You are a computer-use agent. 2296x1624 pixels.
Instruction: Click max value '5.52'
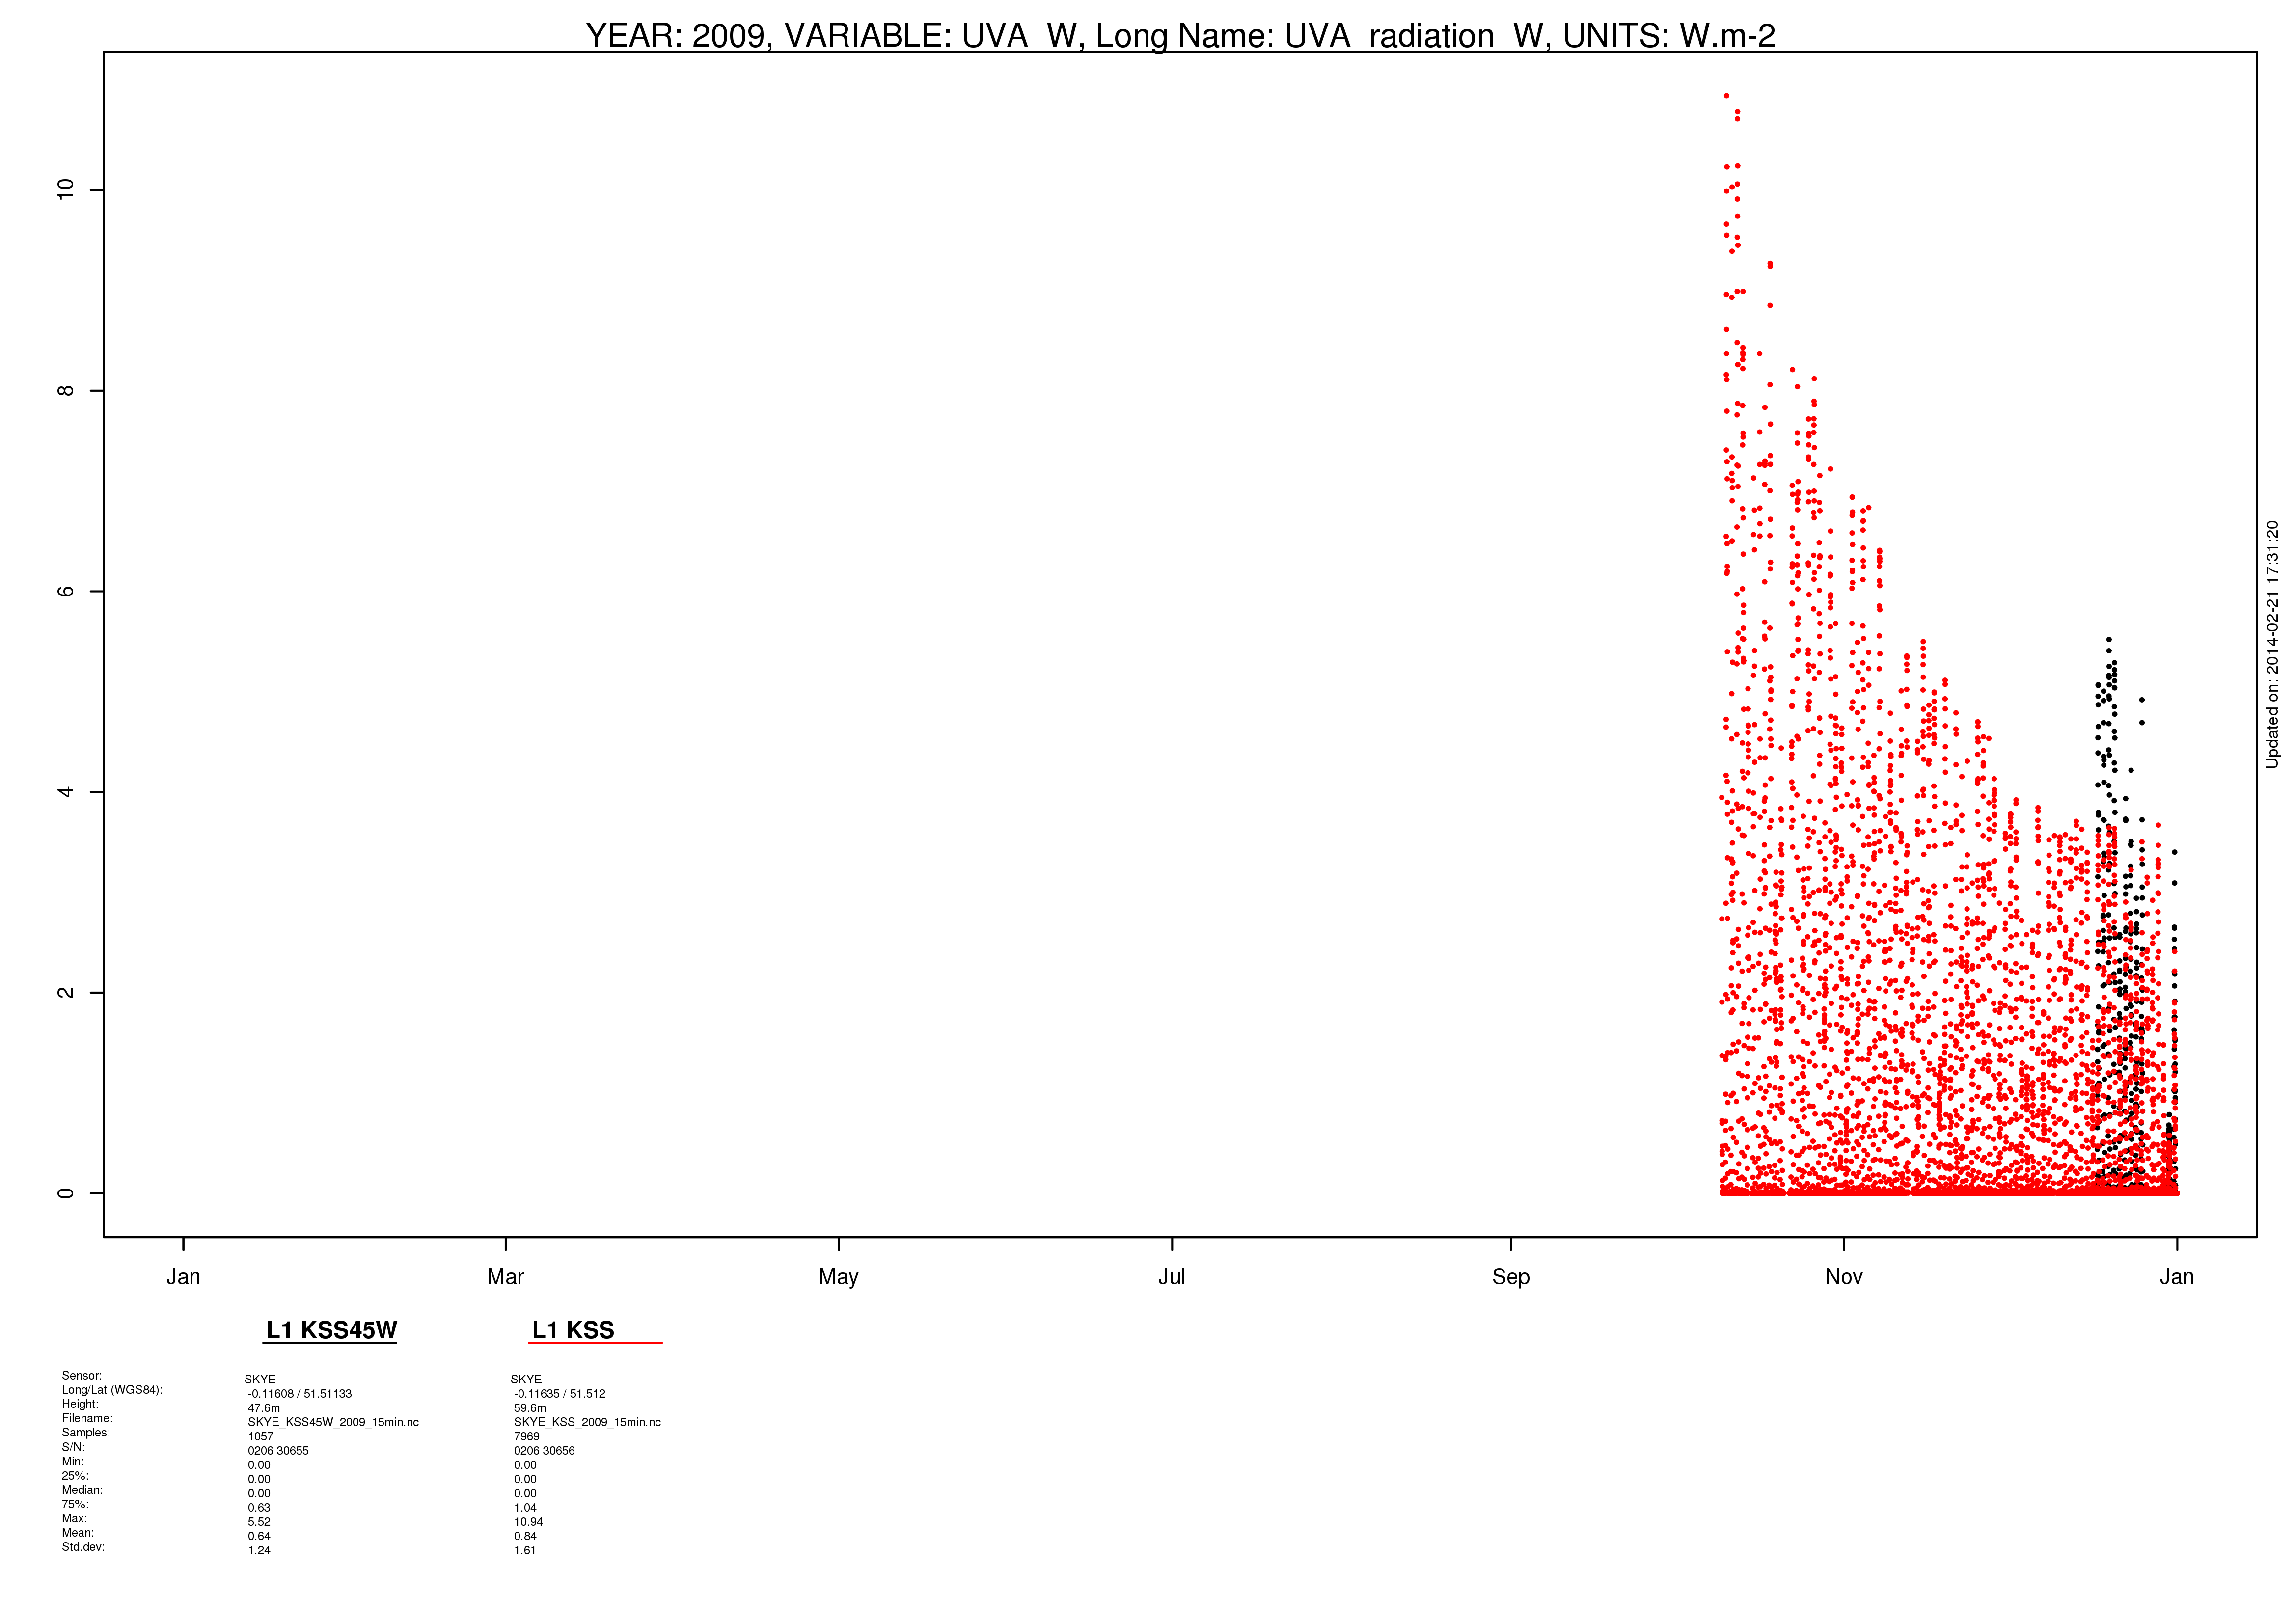click(x=259, y=1522)
